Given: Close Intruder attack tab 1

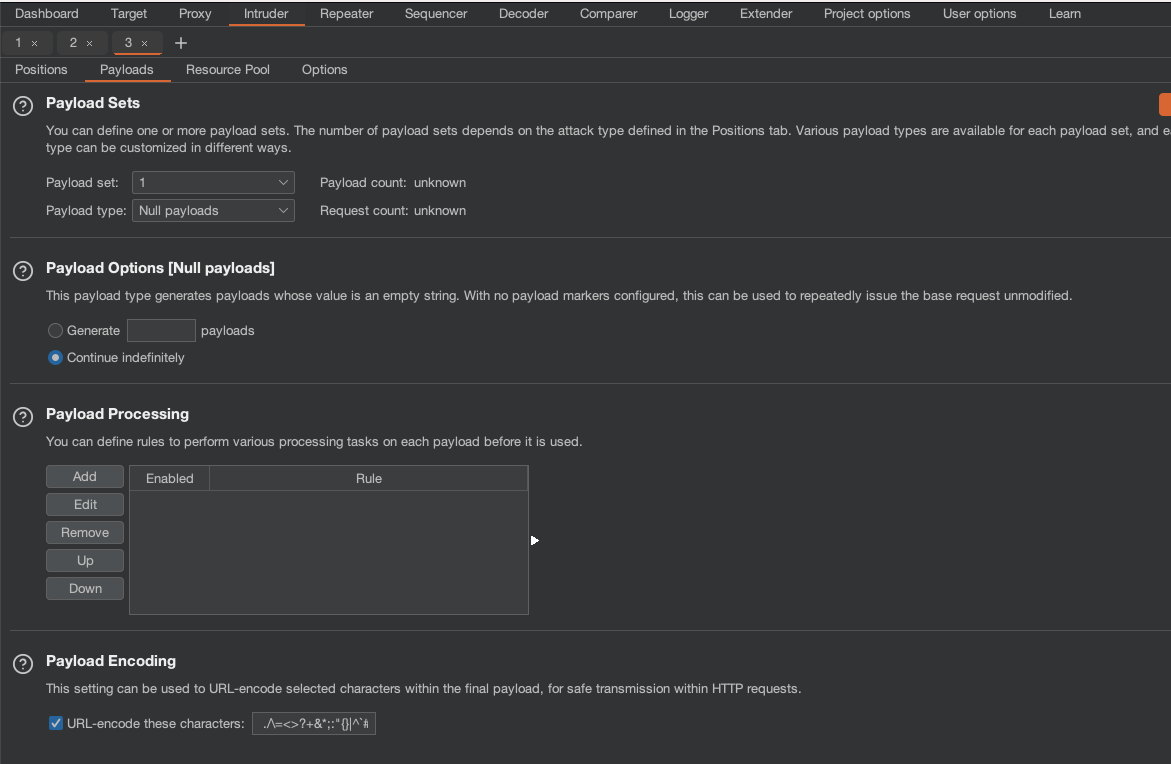Looking at the screenshot, I should coord(35,44).
